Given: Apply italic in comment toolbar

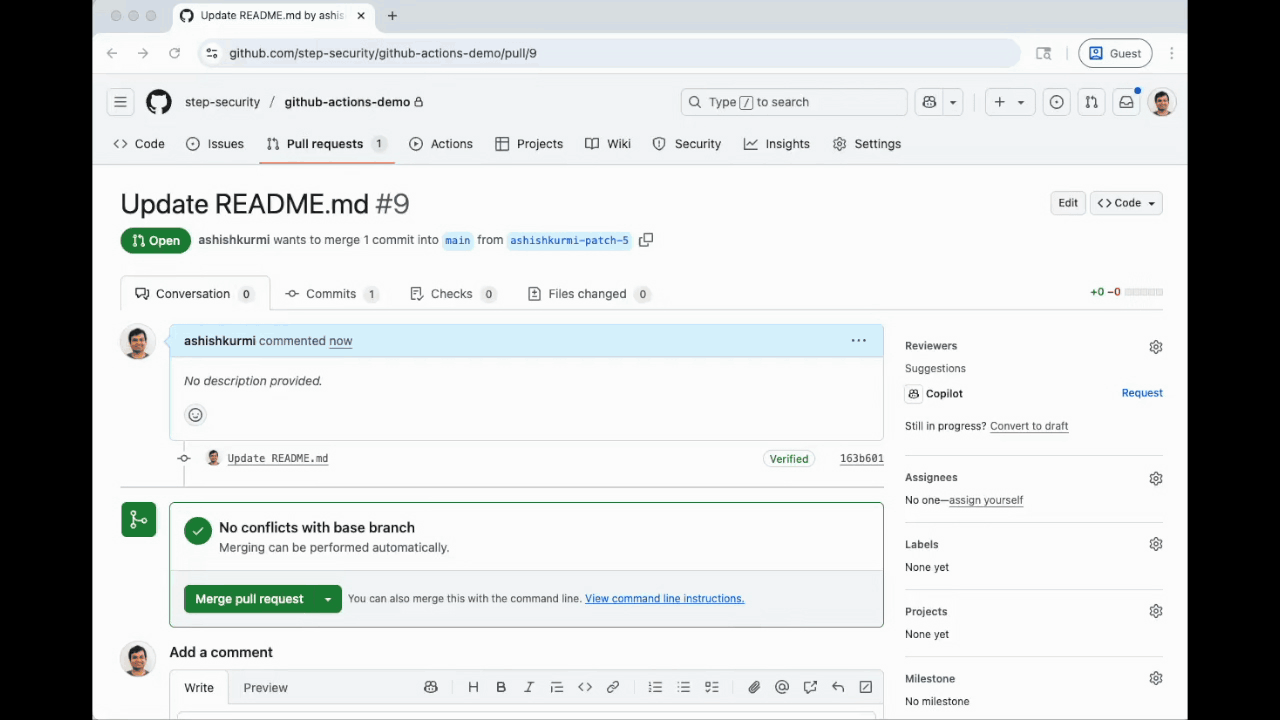Looking at the screenshot, I should coord(529,688).
